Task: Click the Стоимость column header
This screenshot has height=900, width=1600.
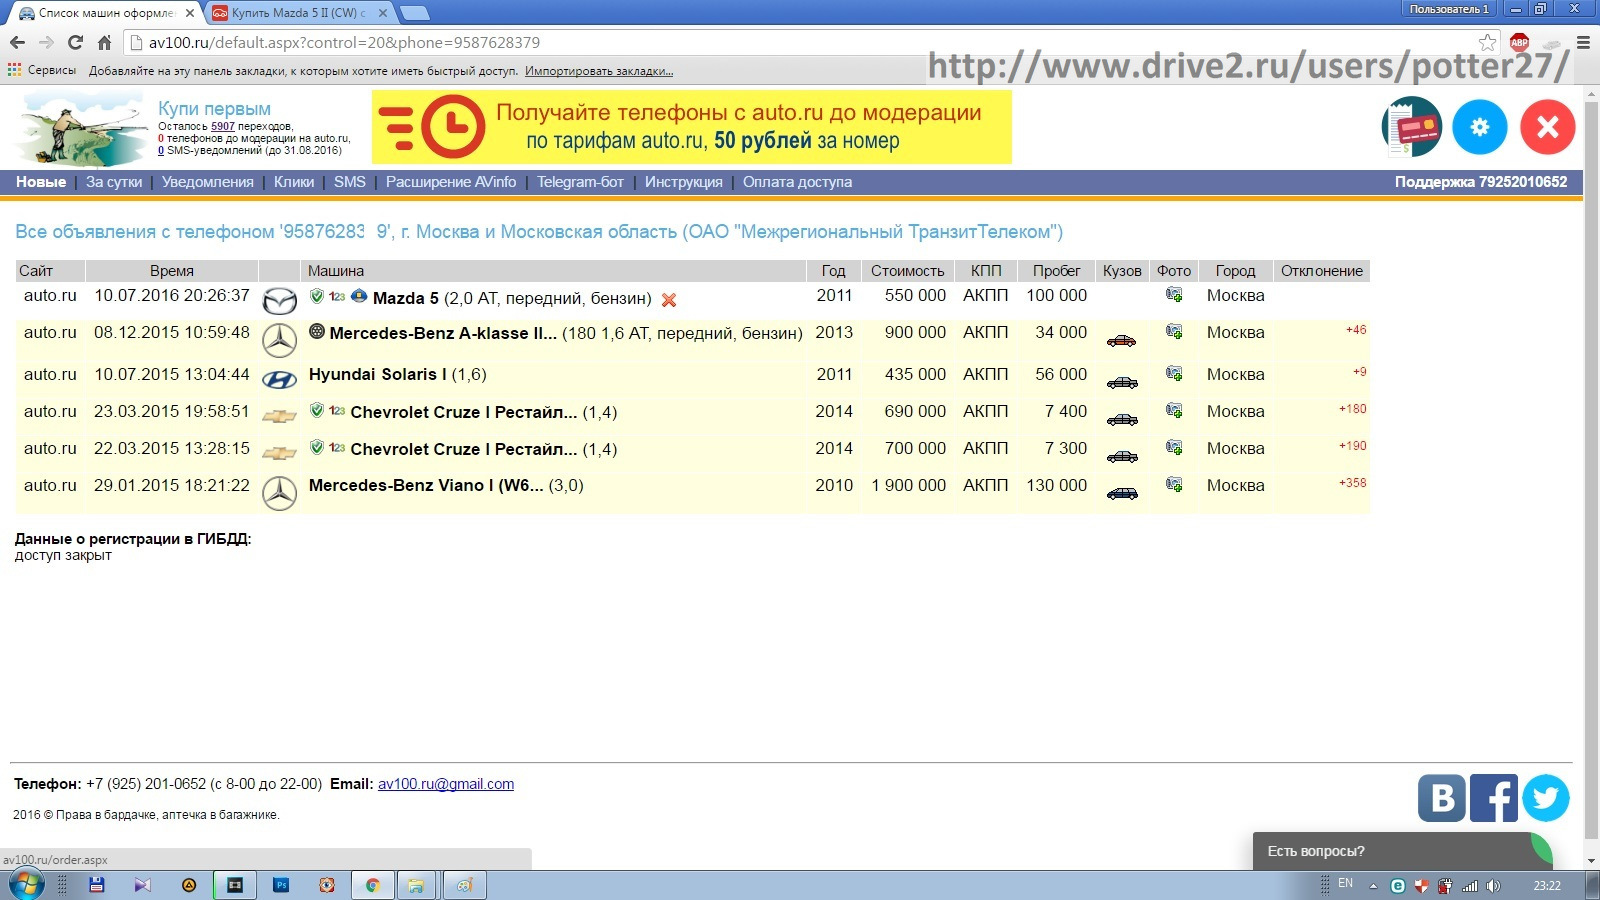Action: click(907, 271)
